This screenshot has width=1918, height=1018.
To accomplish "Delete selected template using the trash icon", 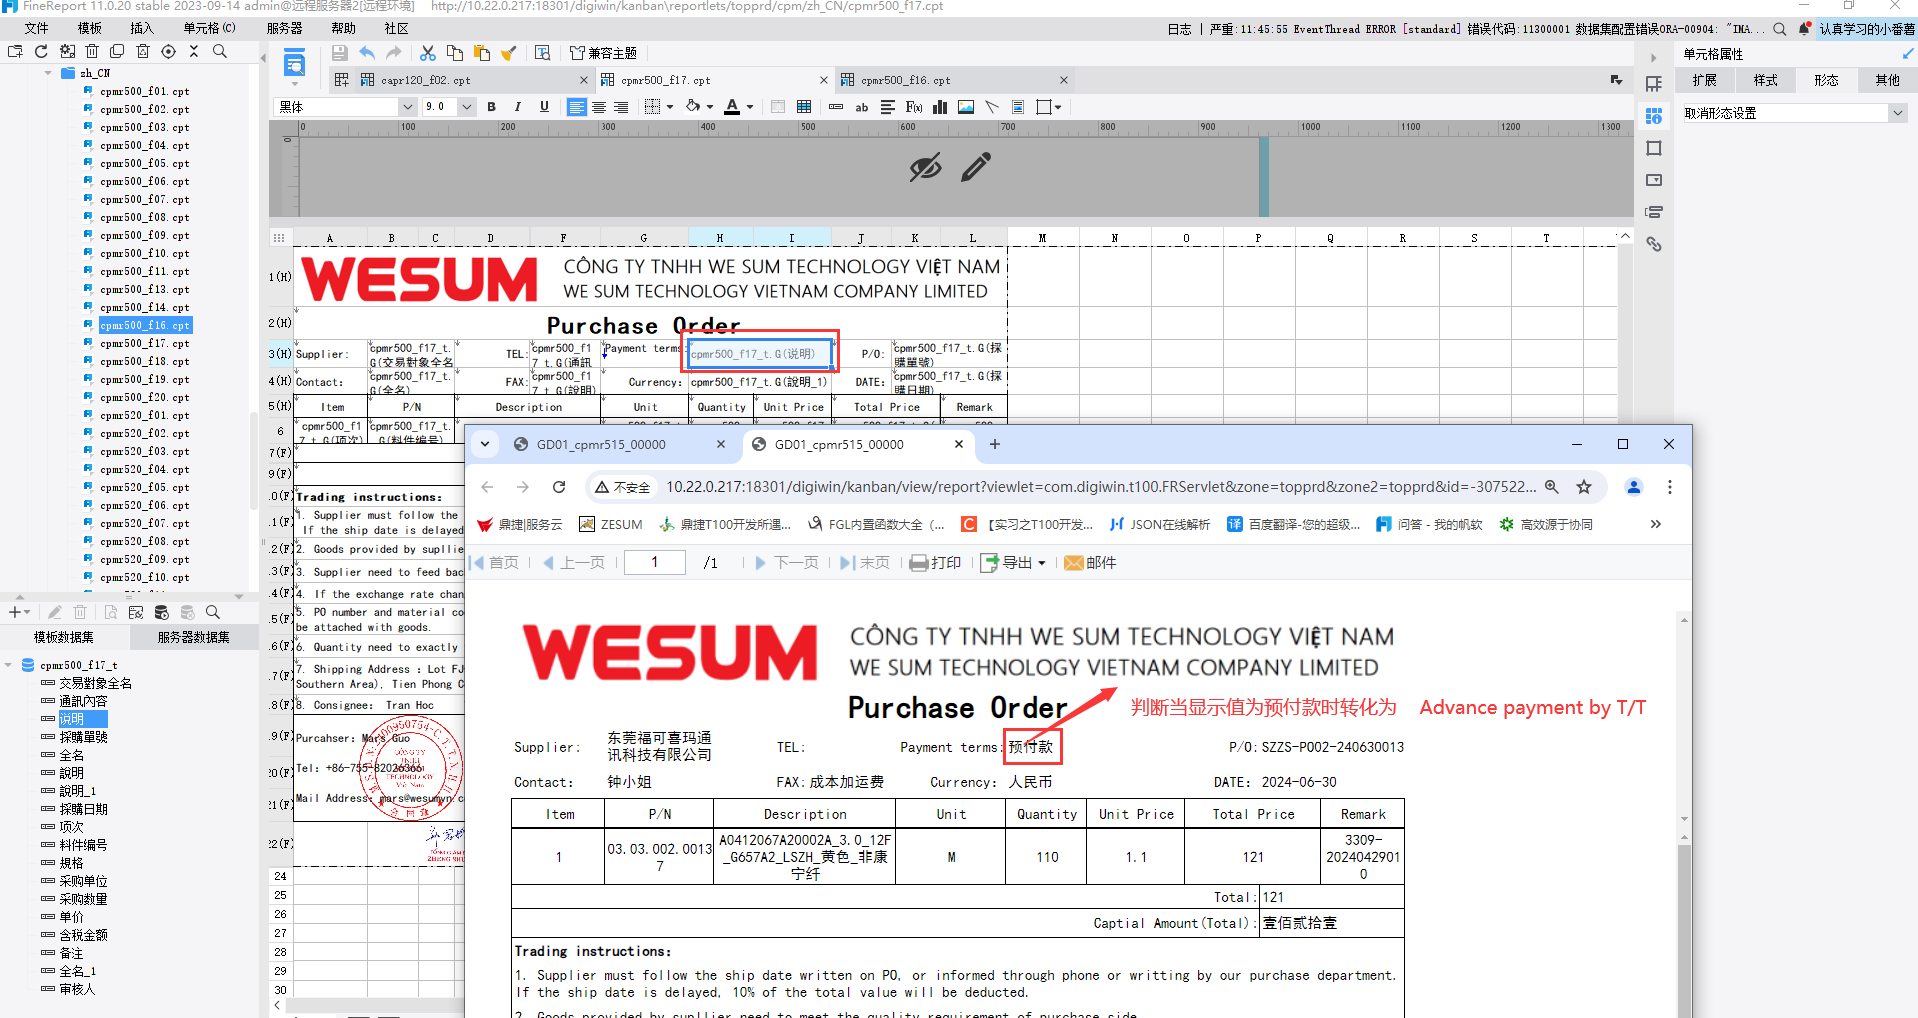I will click(92, 51).
